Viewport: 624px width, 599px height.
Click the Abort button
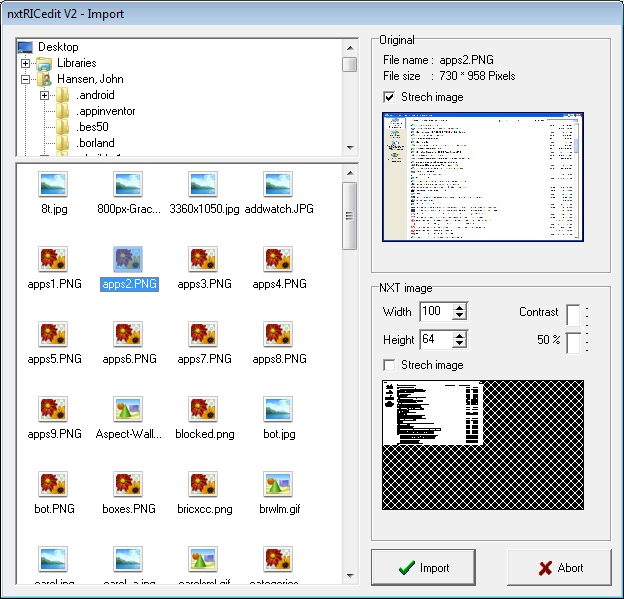point(559,567)
